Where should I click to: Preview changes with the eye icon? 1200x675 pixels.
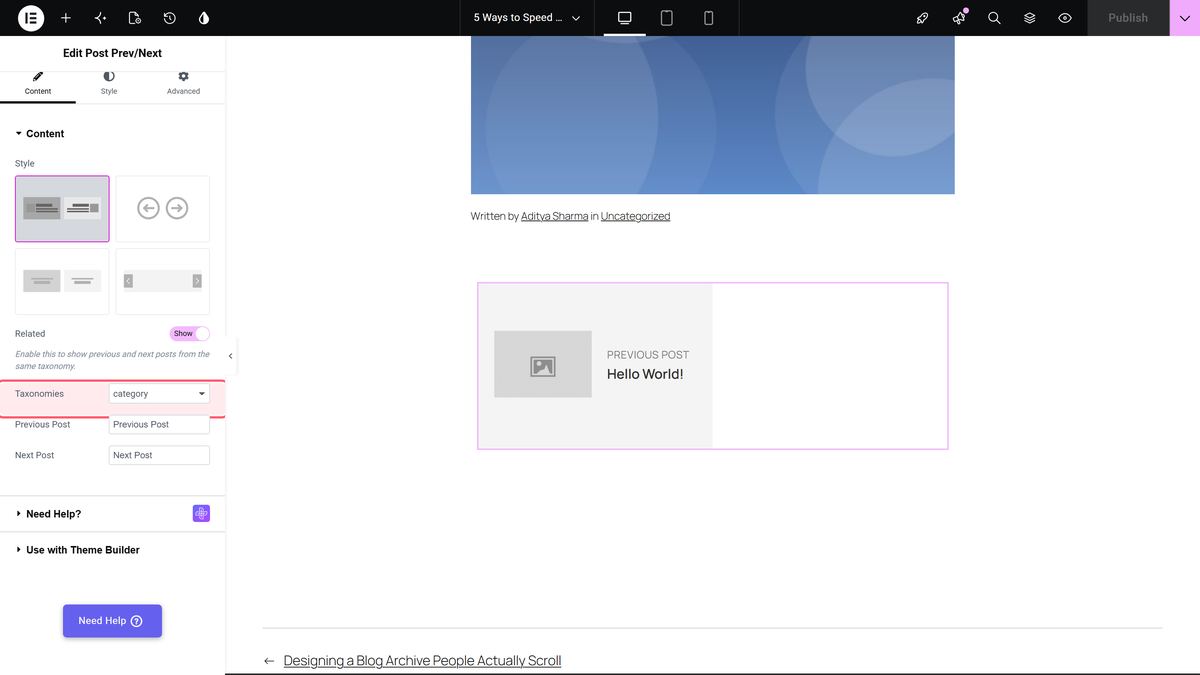coord(1065,18)
